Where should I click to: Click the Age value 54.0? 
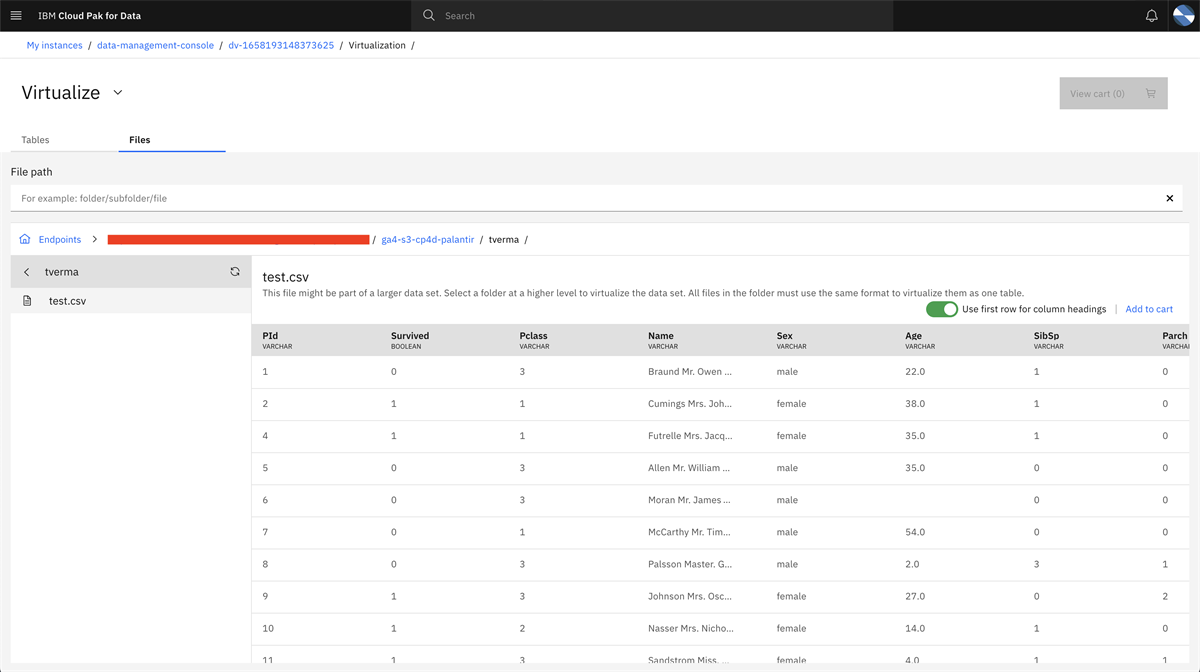point(915,532)
